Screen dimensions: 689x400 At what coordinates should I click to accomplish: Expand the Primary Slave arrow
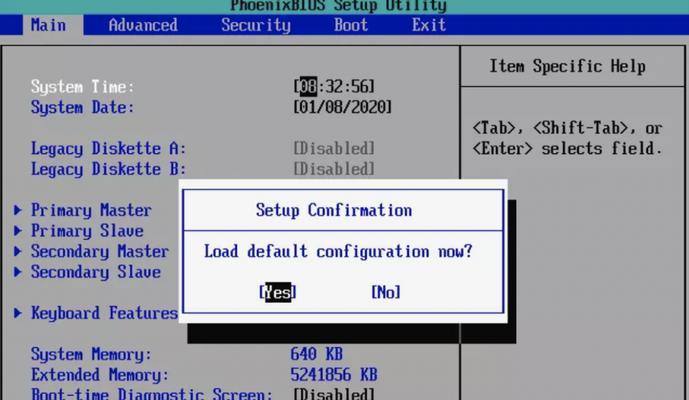(18, 231)
